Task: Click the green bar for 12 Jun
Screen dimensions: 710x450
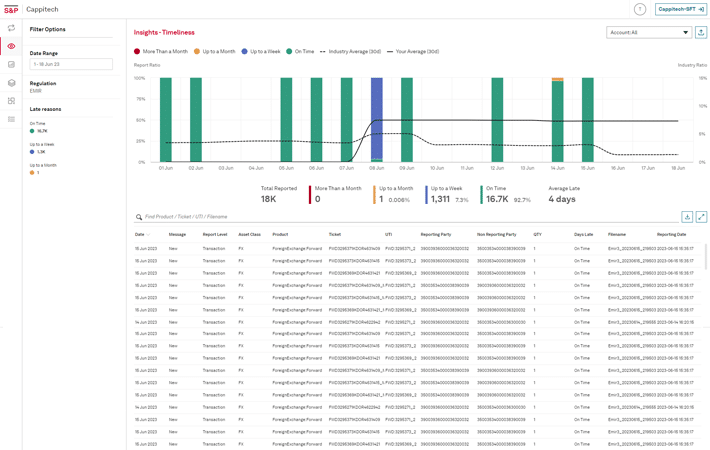Action: click(497, 120)
